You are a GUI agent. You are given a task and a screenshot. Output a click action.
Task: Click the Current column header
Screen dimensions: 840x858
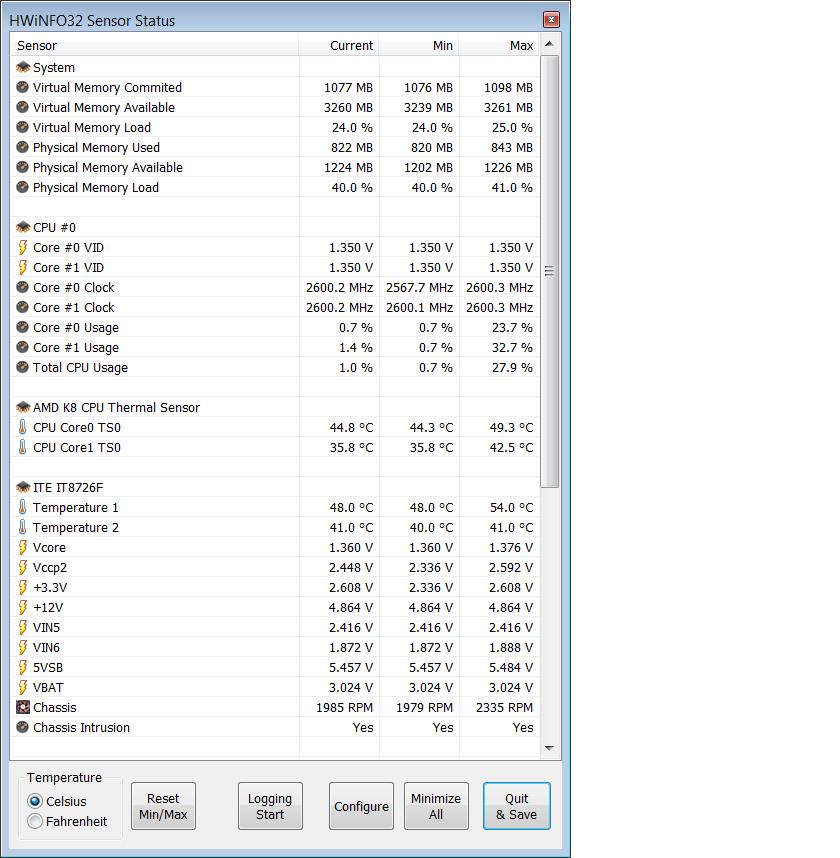click(339, 45)
